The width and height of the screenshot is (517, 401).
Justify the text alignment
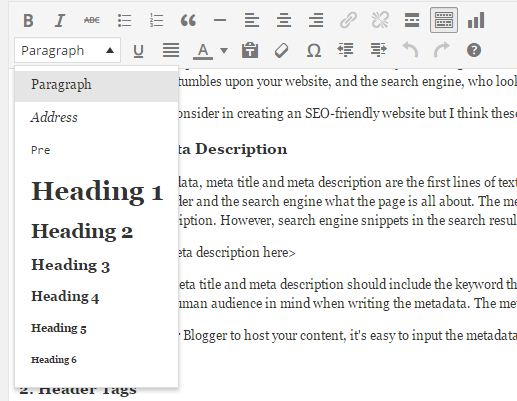click(x=171, y=51)
